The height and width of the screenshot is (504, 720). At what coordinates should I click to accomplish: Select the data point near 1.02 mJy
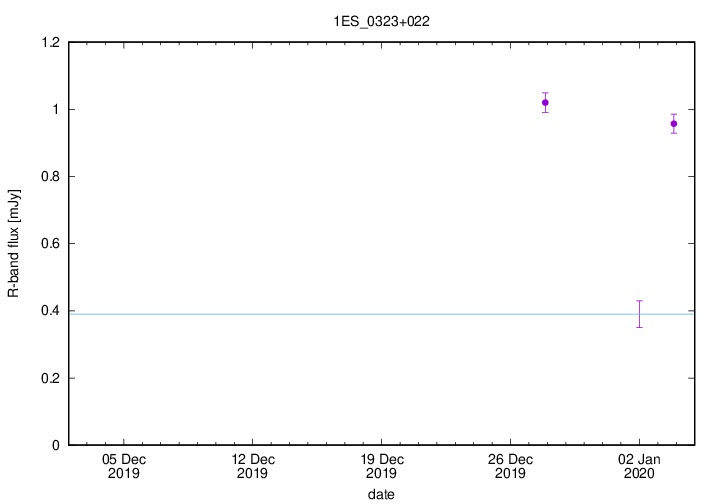click(x=545, y=102)
